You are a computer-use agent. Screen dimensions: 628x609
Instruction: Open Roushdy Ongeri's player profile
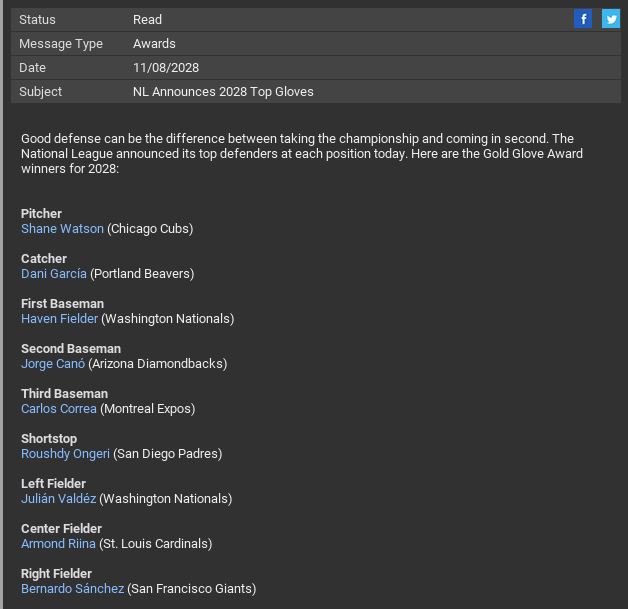point(65,454)
